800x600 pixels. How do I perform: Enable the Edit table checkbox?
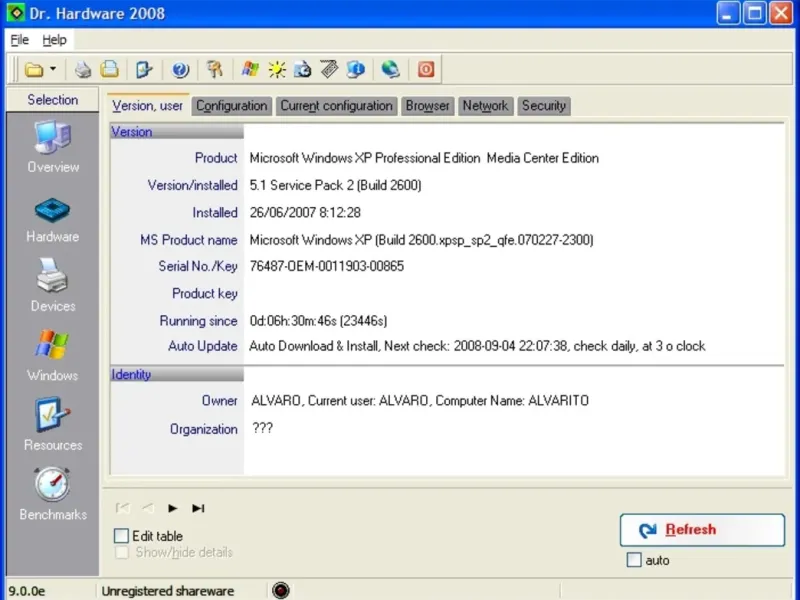pos(121,536)
